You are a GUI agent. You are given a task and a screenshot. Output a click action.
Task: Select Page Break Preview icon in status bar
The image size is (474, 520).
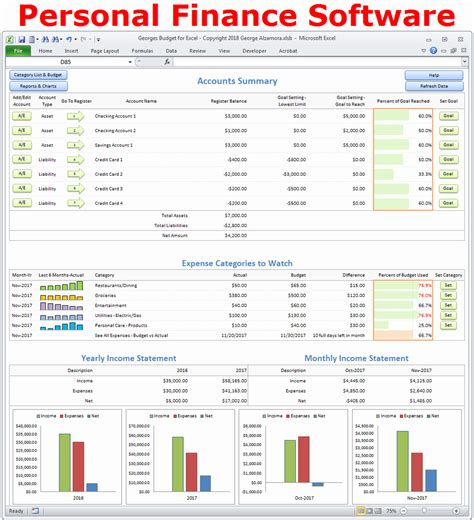click(x=378, y=511)
